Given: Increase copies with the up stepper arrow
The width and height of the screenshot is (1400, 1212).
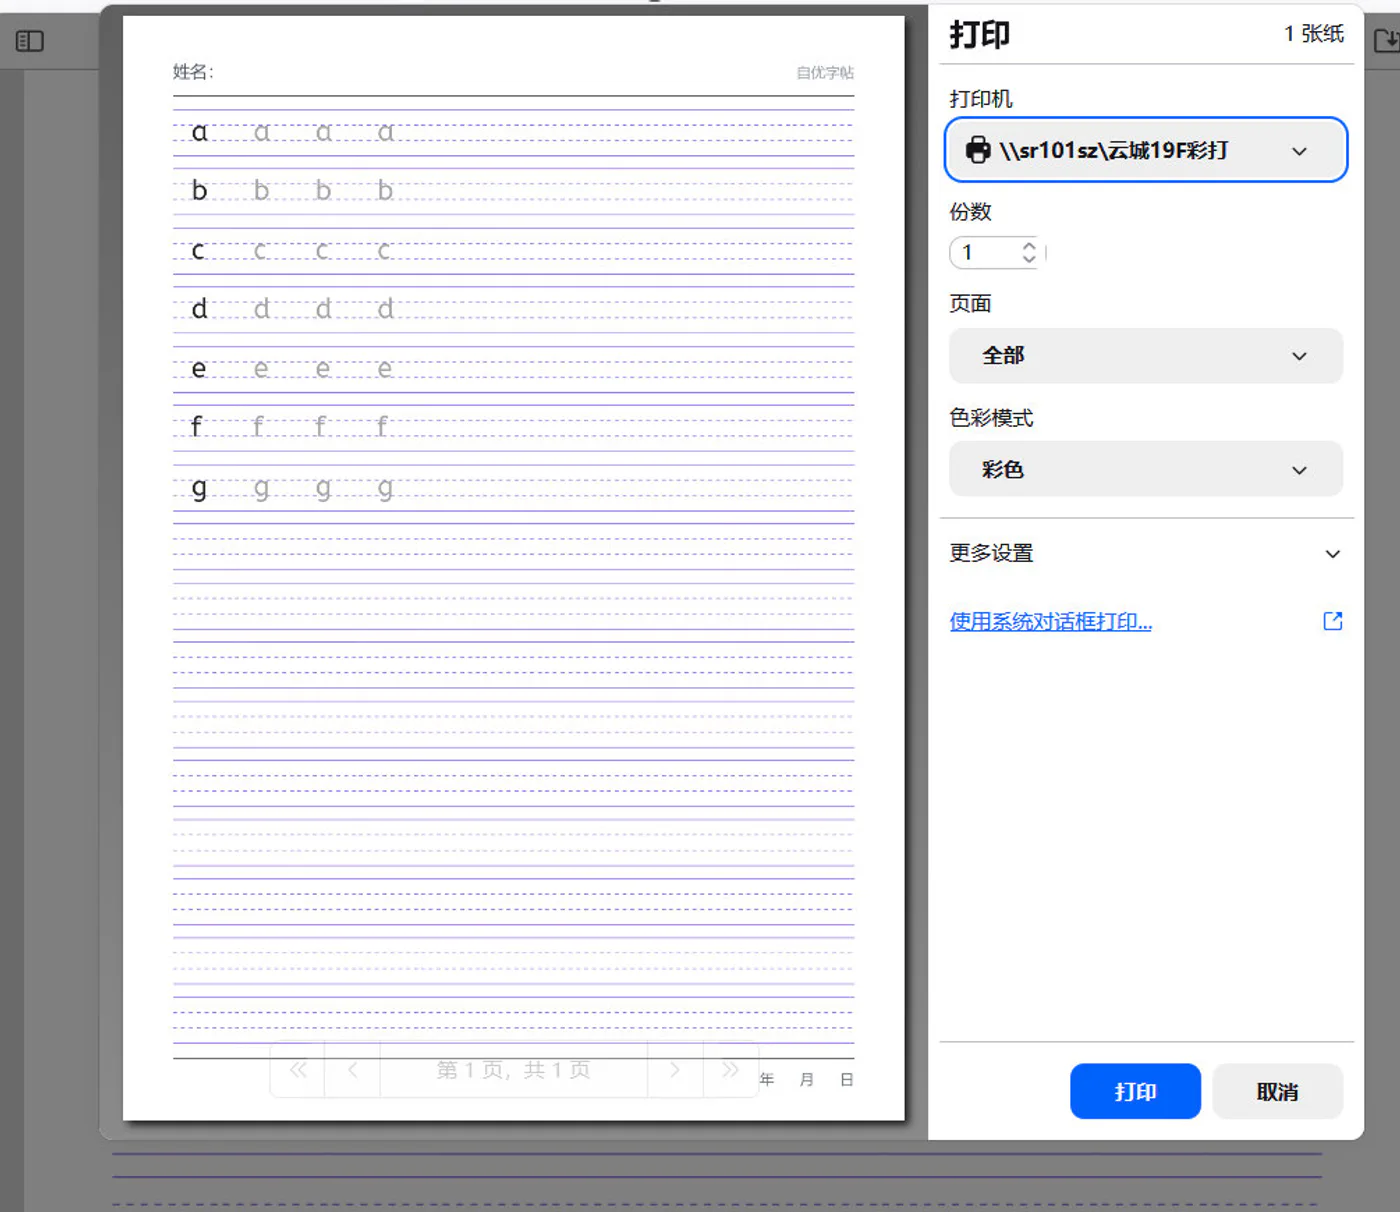Looking at the screenshot, I should pos(1029,245).
